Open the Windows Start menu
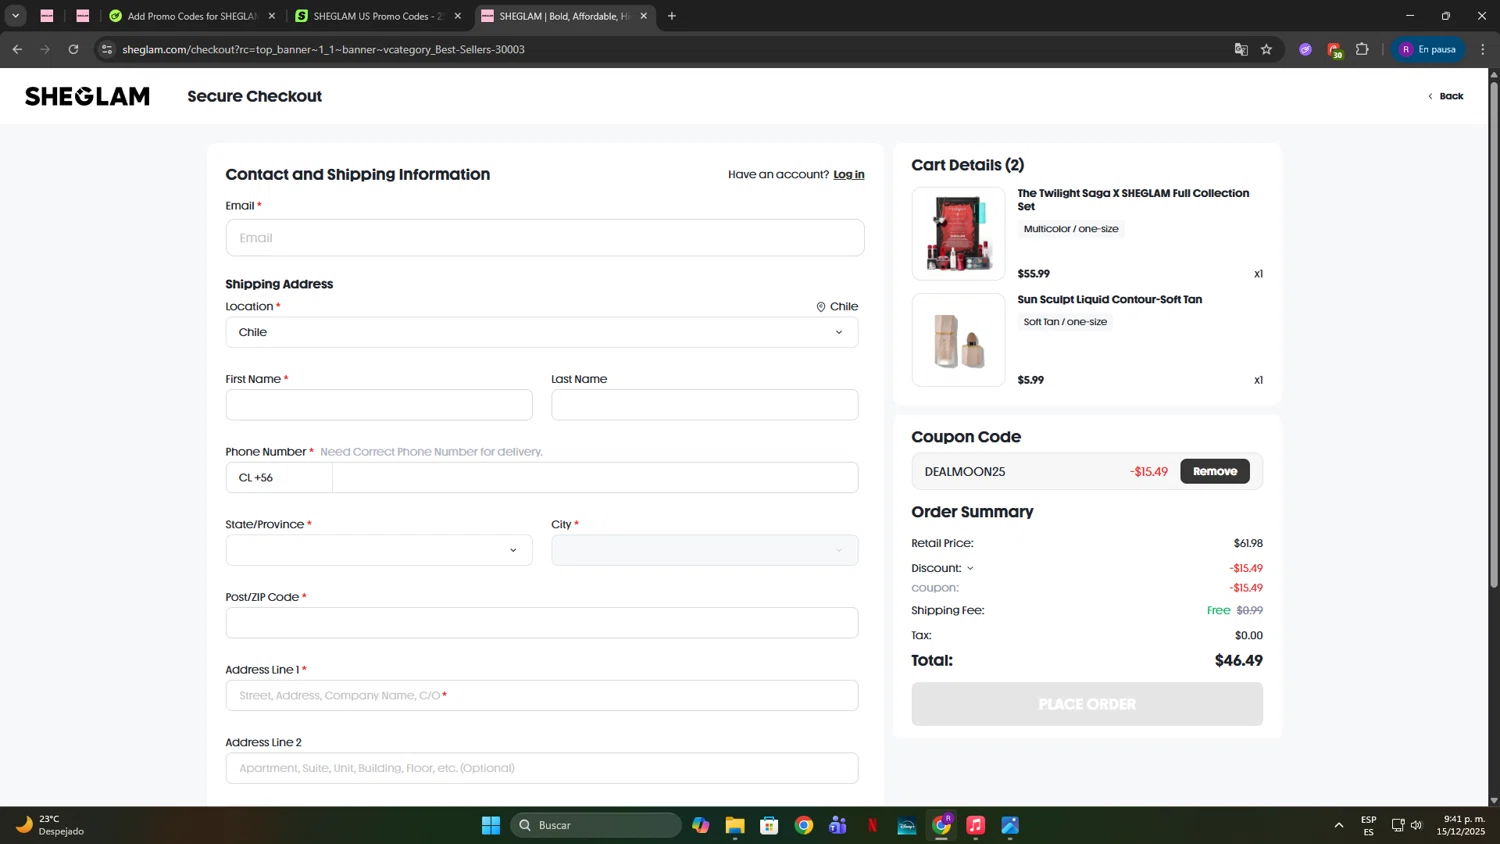Image resolution: width=1500 pixels, height=844 pixels. [491, 825]
